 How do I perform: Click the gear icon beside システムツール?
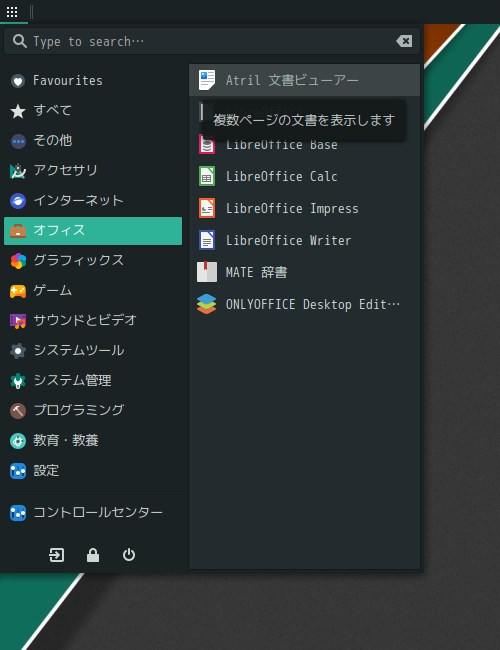18,351
